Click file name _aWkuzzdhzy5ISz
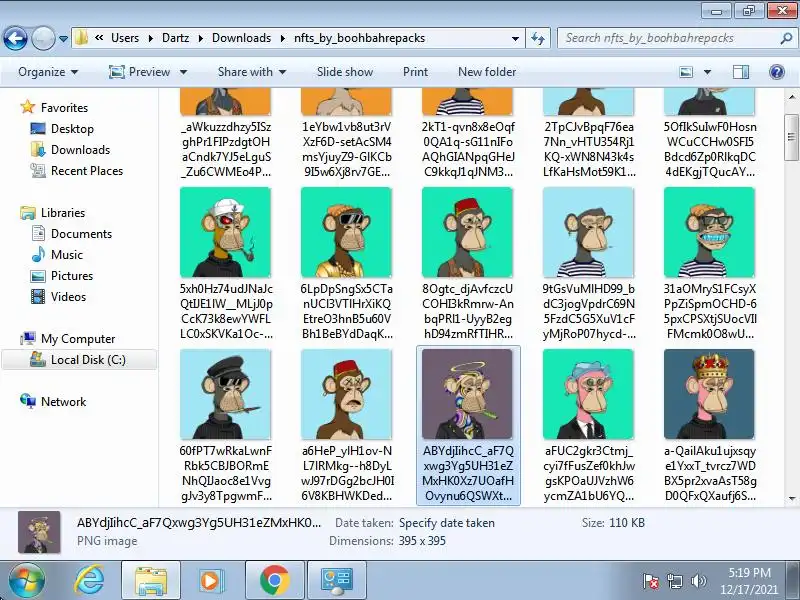This screenshot has width=800, height=600. (226, 149)
